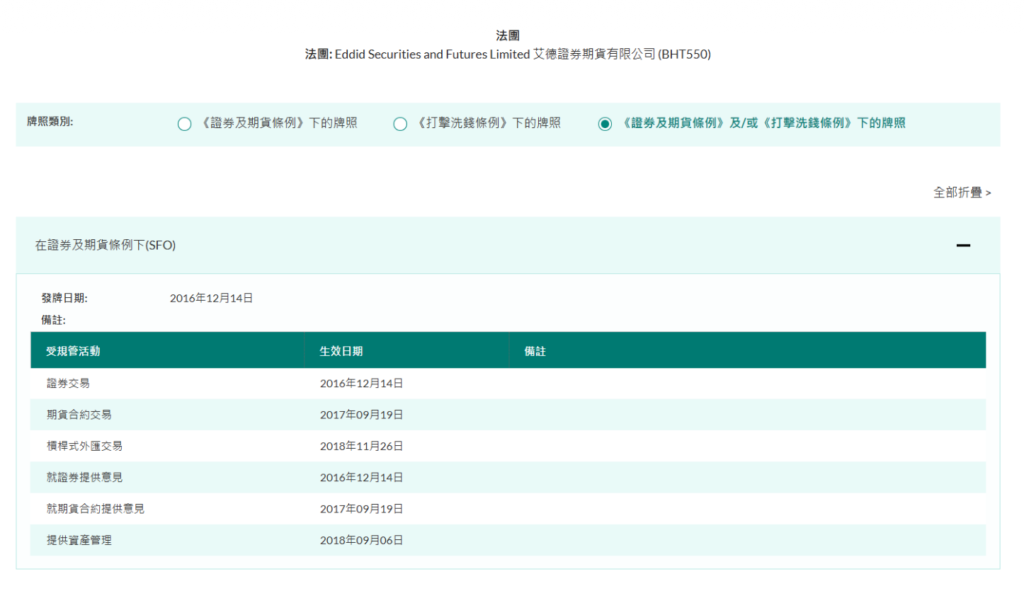Click the 備註 table column header

(x=535, y=352)
